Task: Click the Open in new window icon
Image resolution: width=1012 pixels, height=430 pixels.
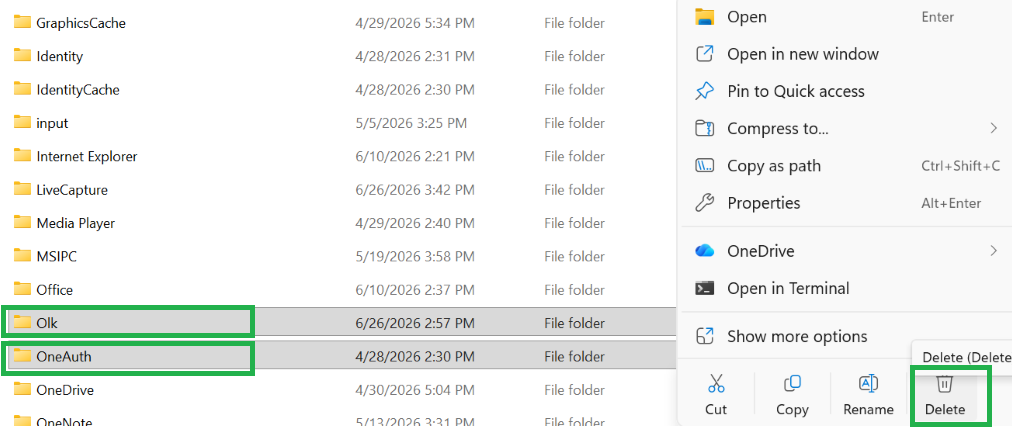Action: [x=704, y=54]
